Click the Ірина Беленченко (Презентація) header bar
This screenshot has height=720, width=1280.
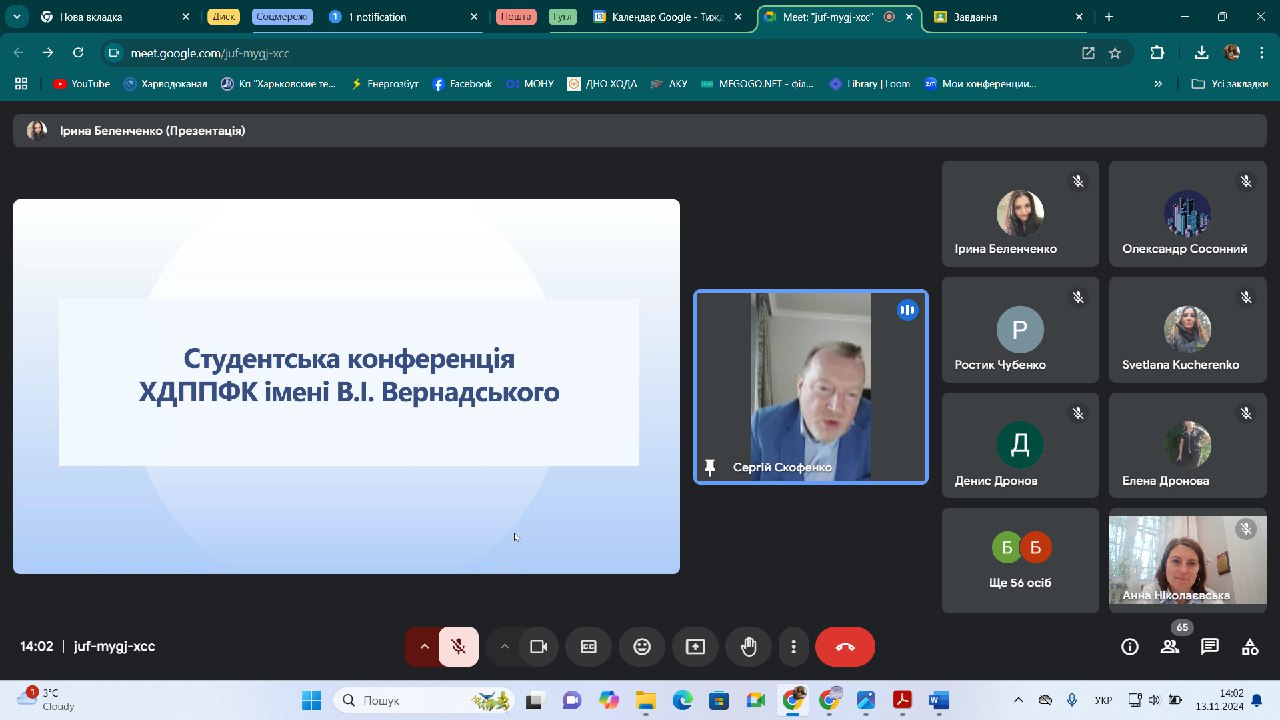[640, 131]
